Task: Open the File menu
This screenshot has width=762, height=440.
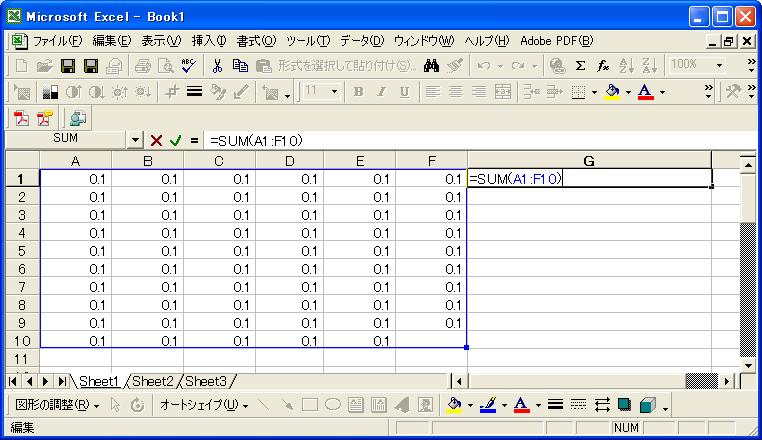Action: (x=57, y=41)
